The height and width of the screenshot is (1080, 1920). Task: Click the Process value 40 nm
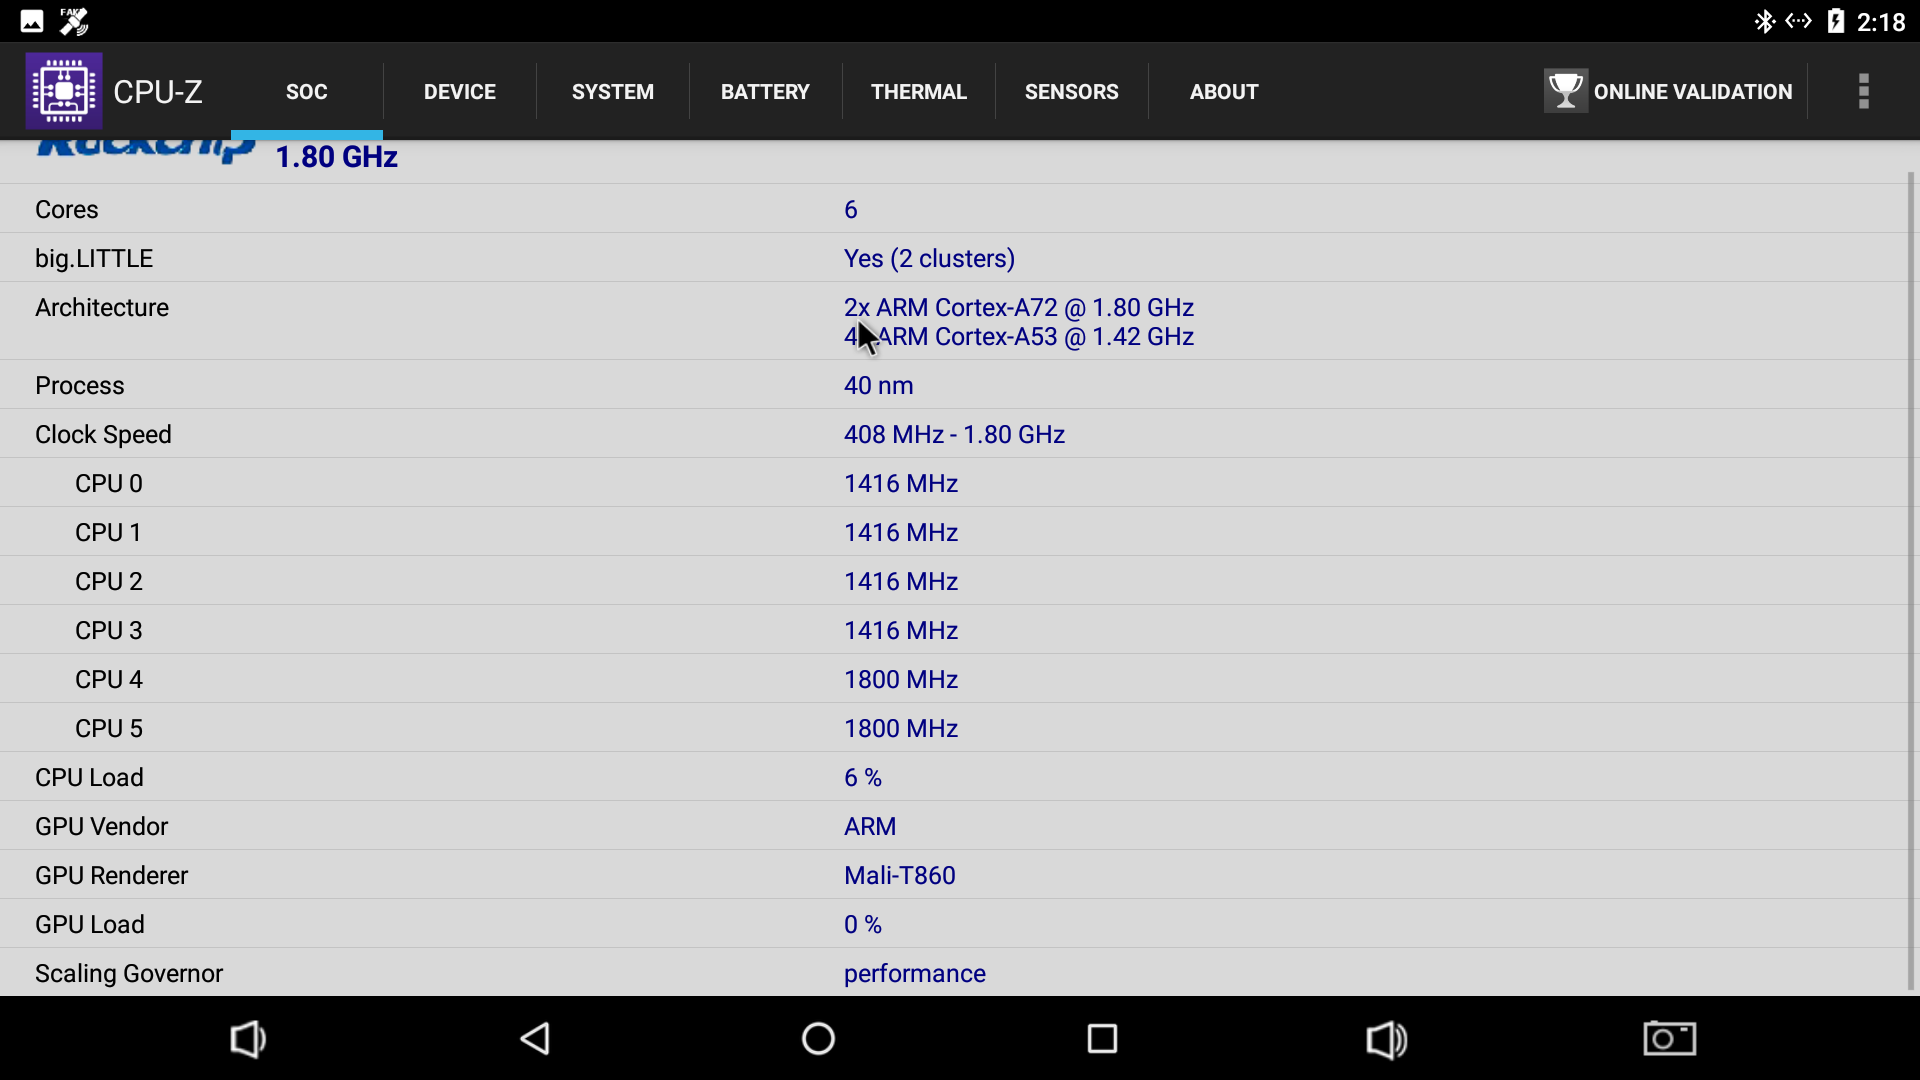click(878, 385)
